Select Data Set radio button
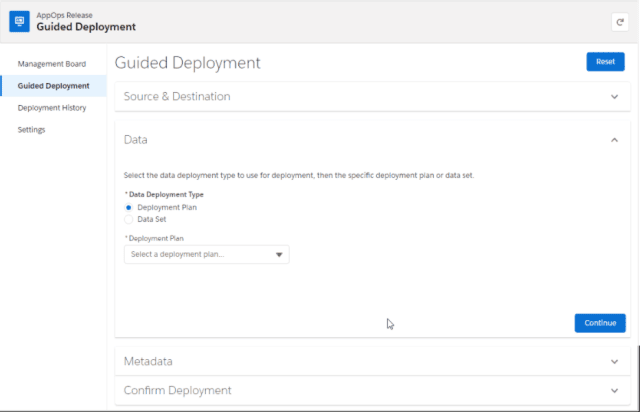The height and width of the screenshot is (412, 640). 129,219
